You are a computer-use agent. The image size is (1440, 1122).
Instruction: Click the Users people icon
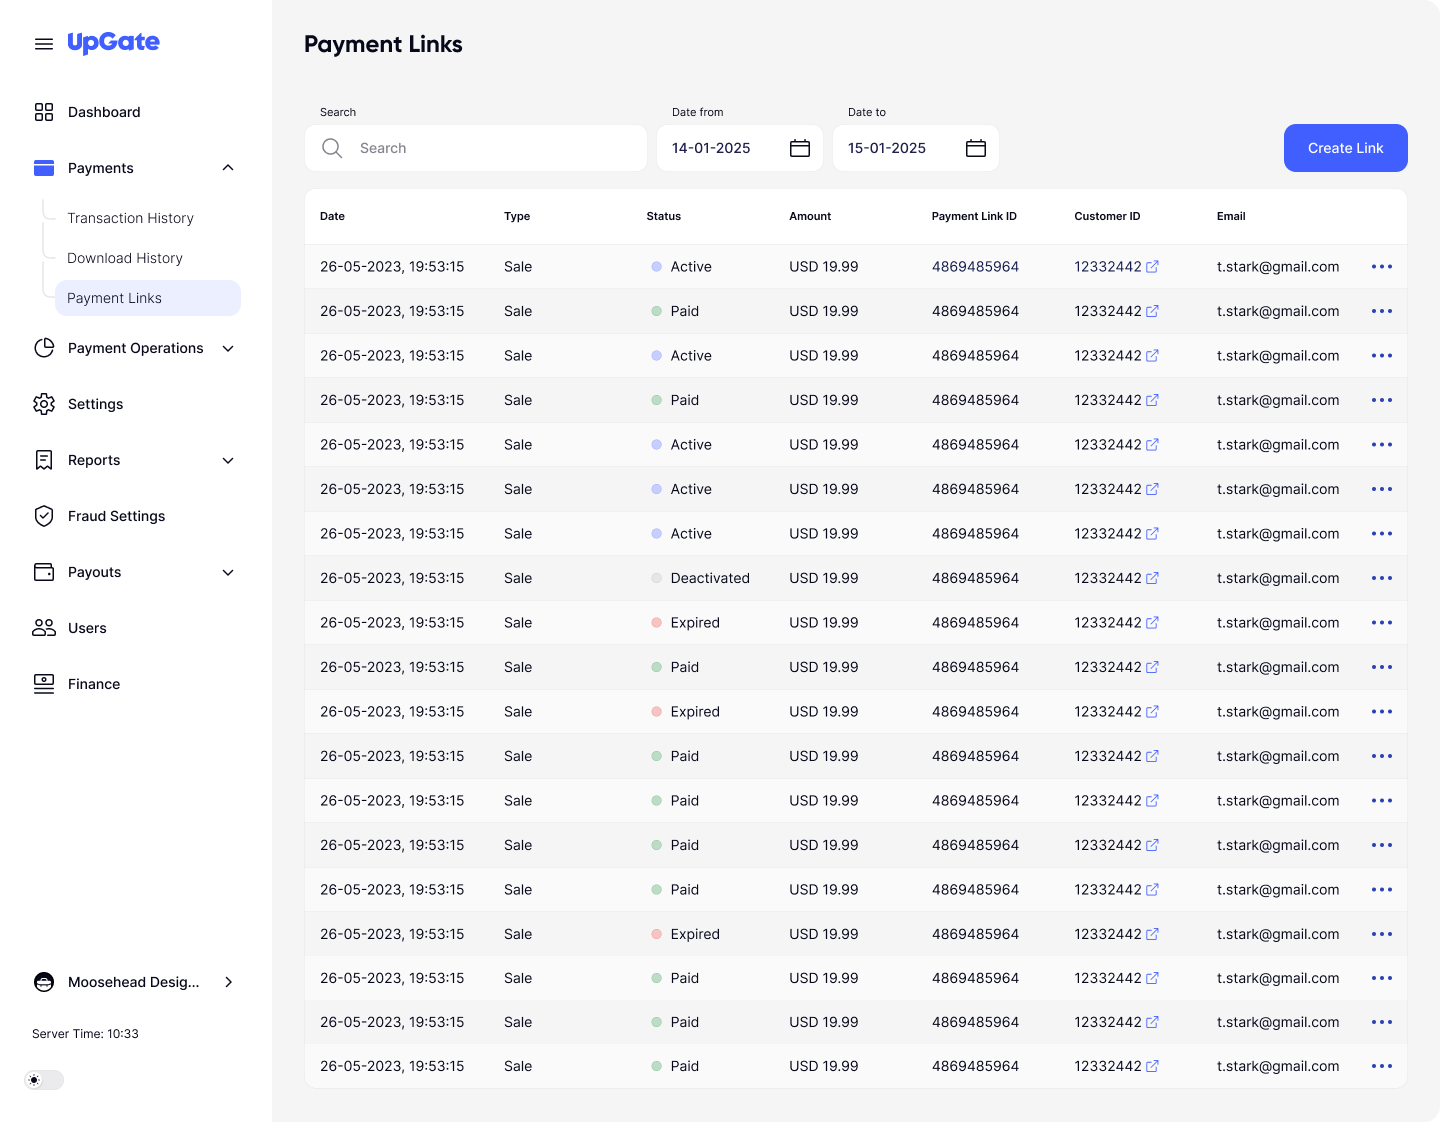click(x=44, y=628)
